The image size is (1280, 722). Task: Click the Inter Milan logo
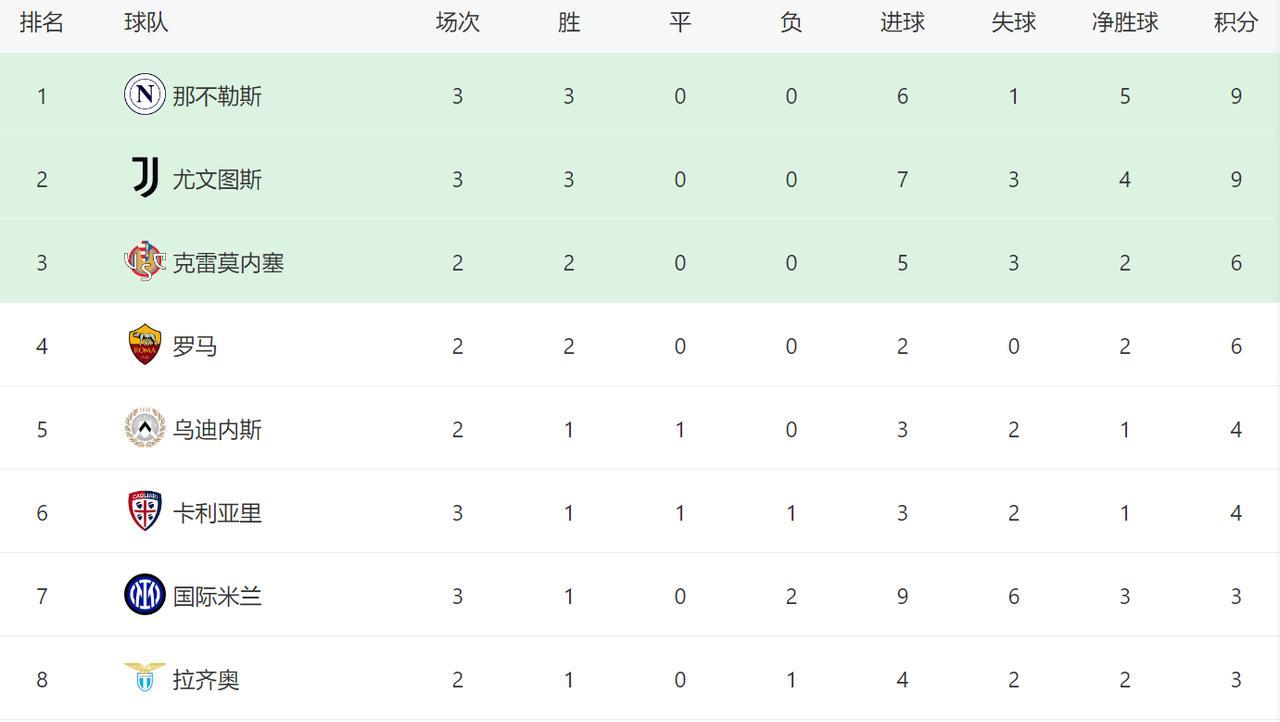145,595
